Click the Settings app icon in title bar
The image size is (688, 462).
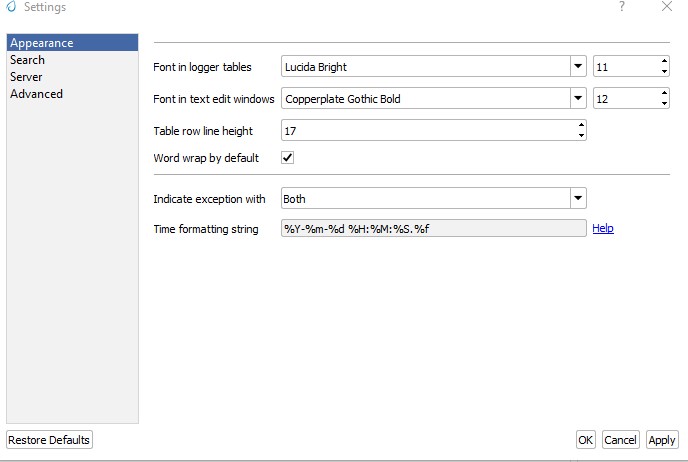click(11, 8)
